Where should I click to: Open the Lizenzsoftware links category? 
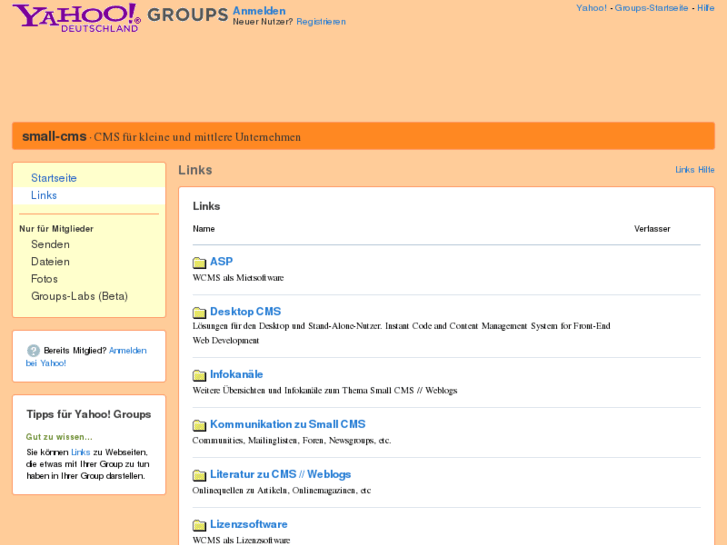point(249,525)
